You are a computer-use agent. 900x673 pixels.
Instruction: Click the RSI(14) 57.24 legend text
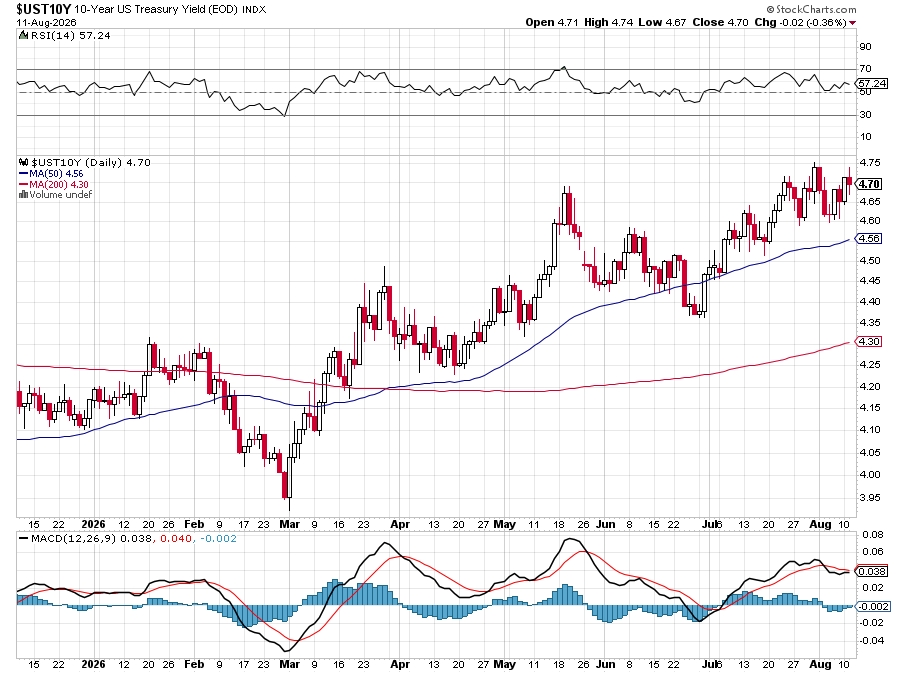[x=69, y=36]
